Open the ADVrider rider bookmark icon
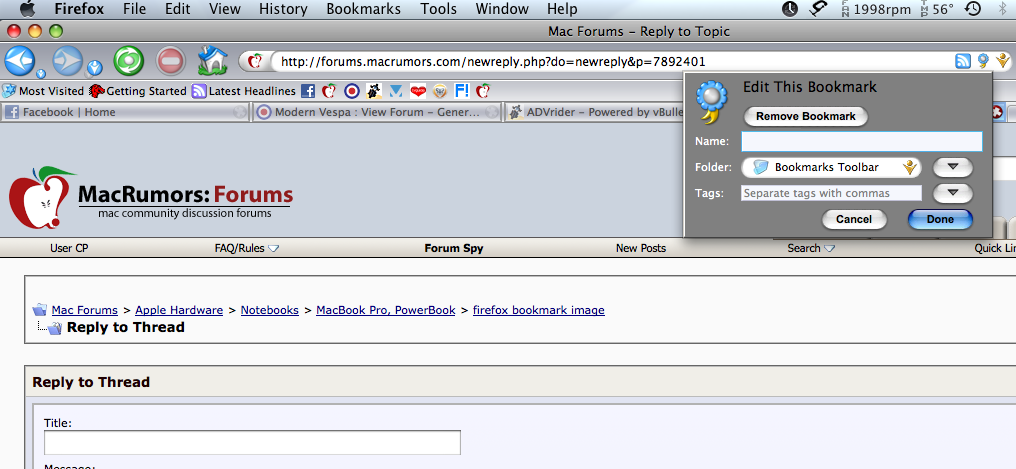The image size is (1016, 469). tap(373, 91)
